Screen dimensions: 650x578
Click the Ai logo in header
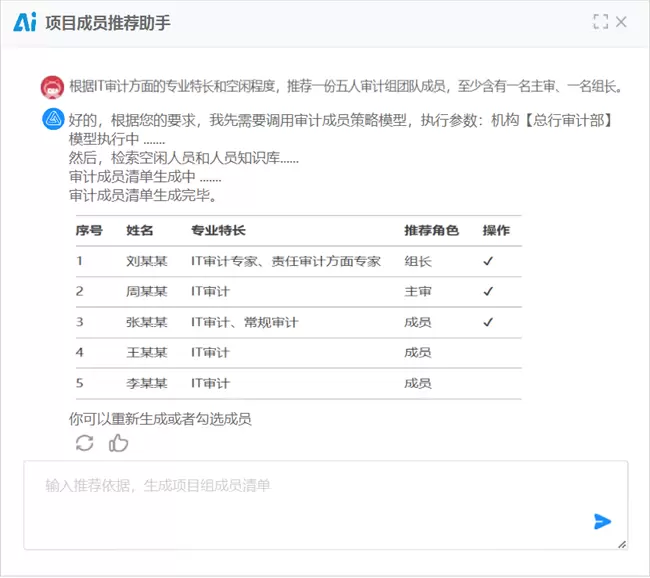click(x=24, y=22)
